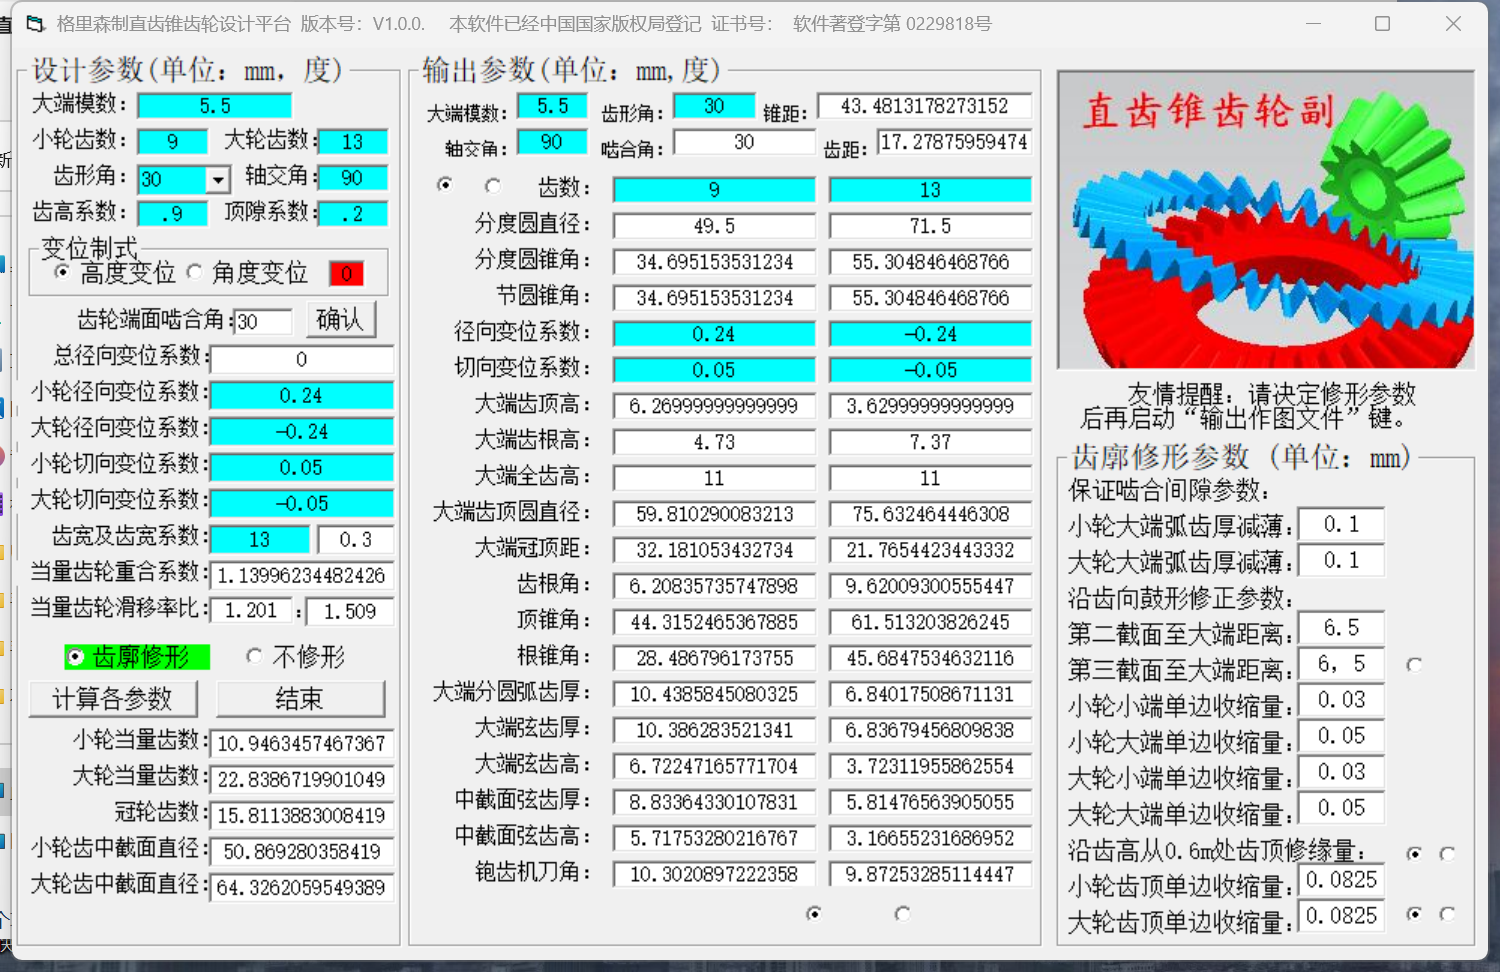Click the 结束 button

point(301,699)
